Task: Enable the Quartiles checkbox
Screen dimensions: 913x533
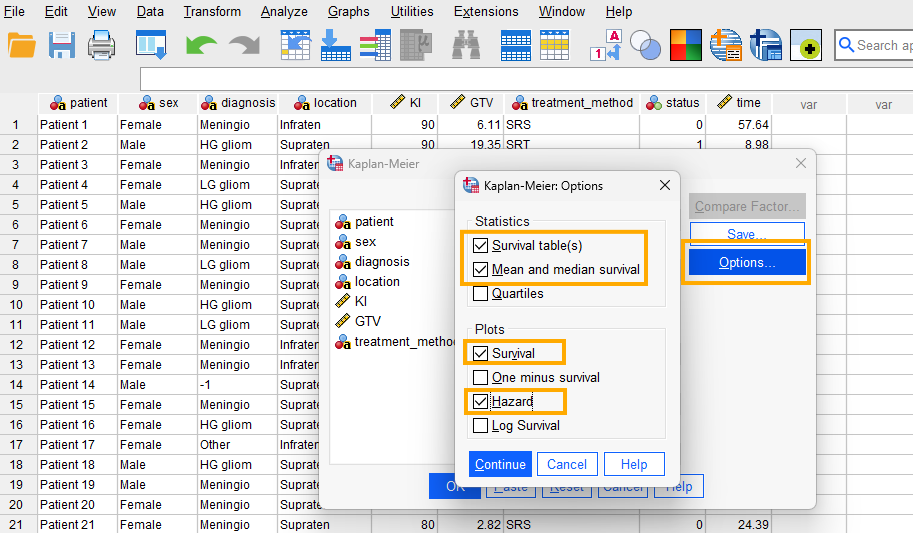Action: (x=480, y=294)
